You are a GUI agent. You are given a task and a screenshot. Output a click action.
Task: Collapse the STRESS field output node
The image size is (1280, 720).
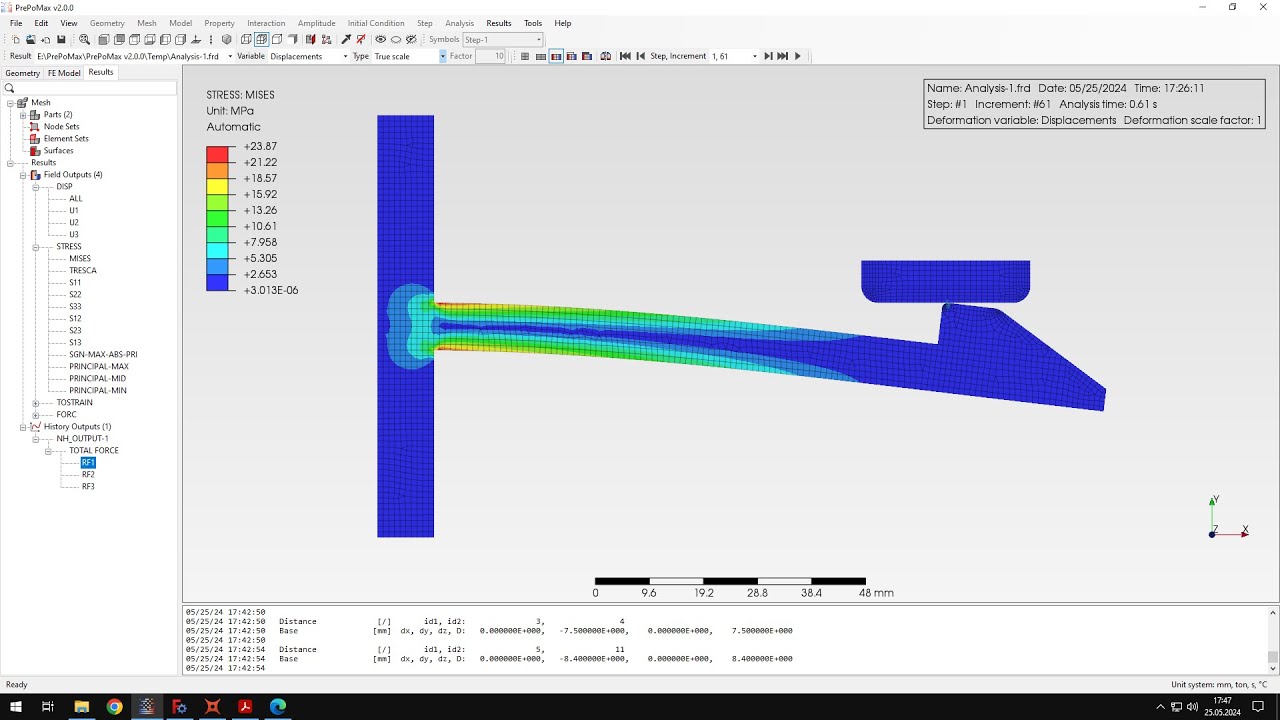click(x=35, y=246)
